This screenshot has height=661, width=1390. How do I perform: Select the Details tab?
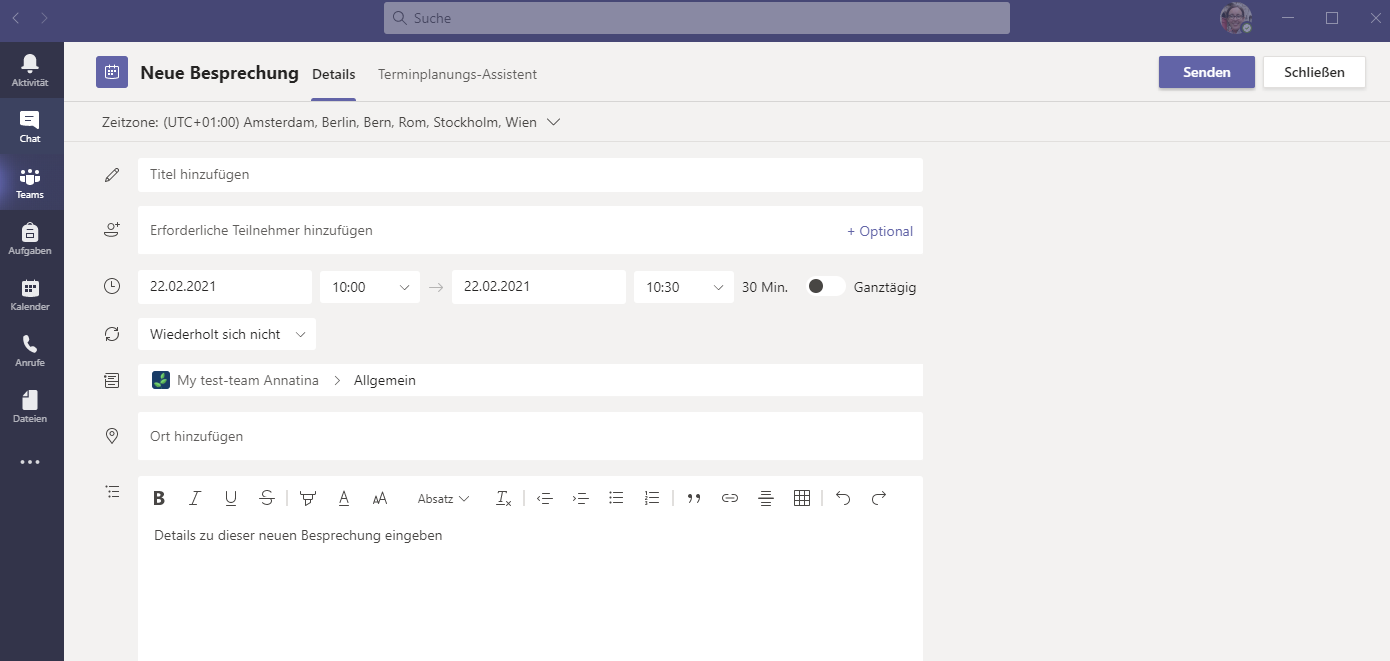coord(333,74)
